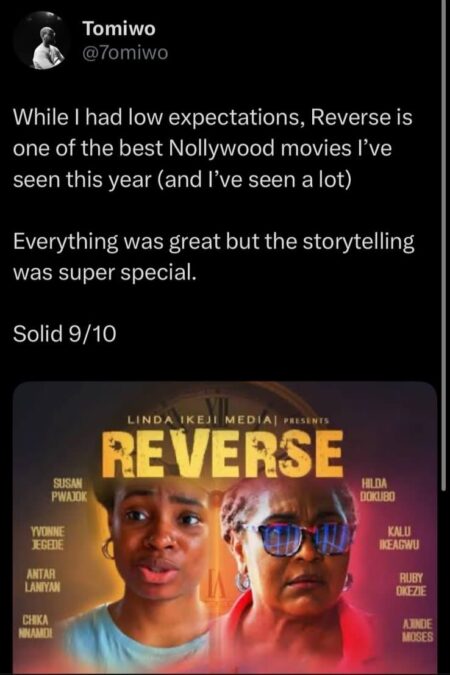Select the Yvonne Jegede cast name

click(x=47, y=538)
